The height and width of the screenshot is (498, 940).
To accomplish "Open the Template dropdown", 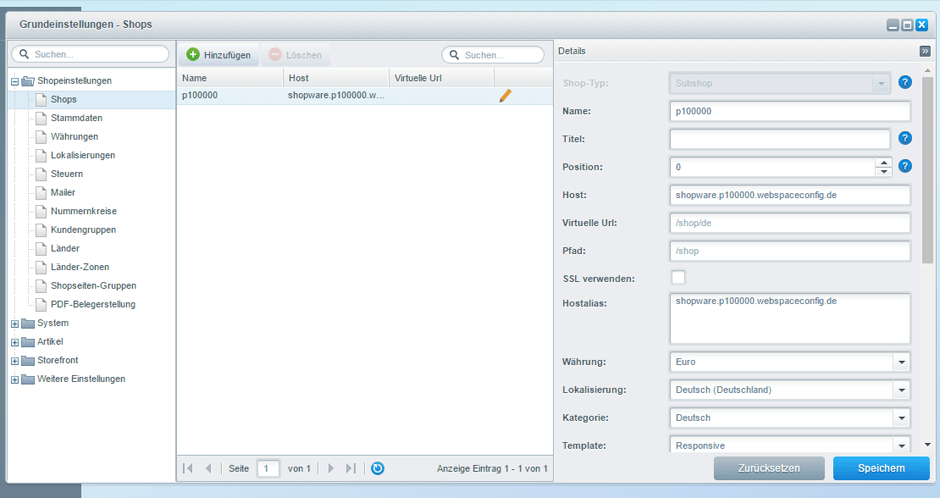I will (902, 445).
